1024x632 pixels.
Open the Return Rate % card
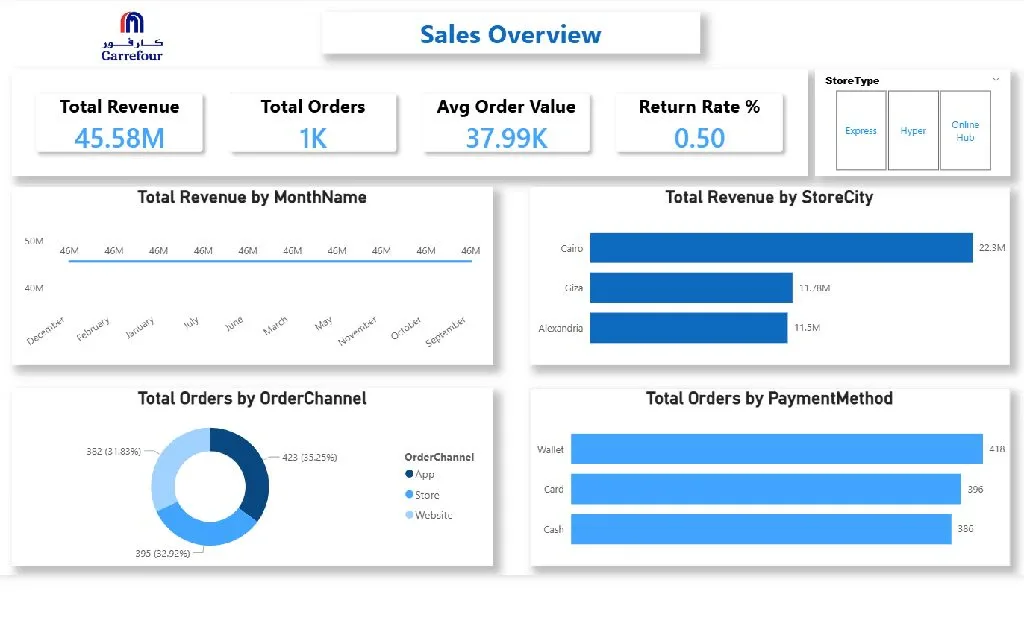pyautogui.click(x=699, y=123)
